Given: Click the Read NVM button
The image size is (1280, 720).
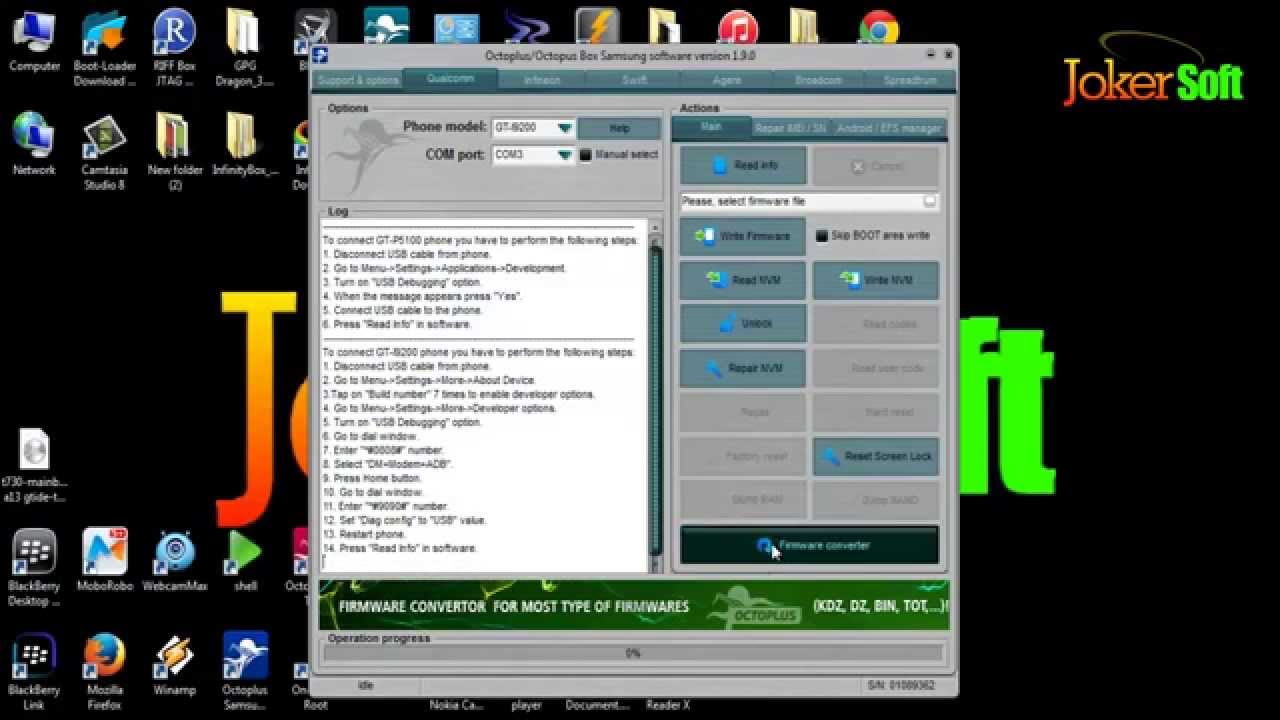Looking at the screenshot, I should point(743,280).
